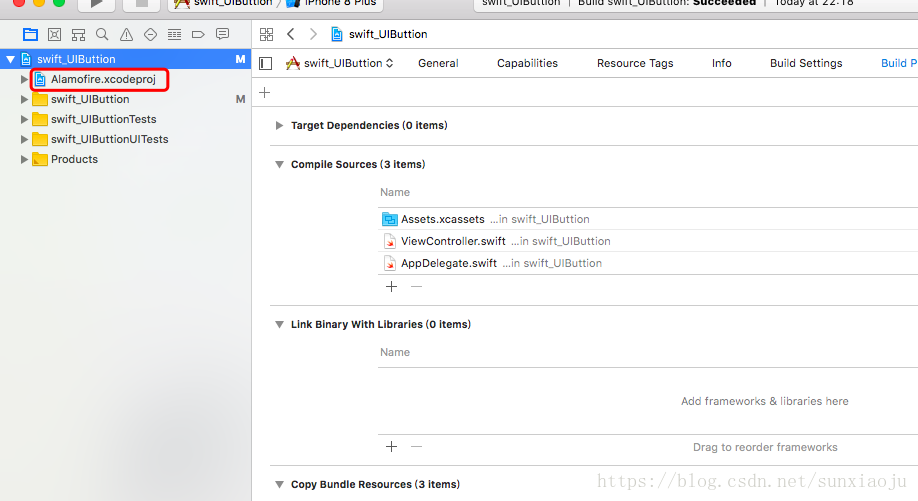The height and width of the screenshot is (501, 918).
Task: Expand the Alamofire.xcodeproj item
Action: coord(24,79)
